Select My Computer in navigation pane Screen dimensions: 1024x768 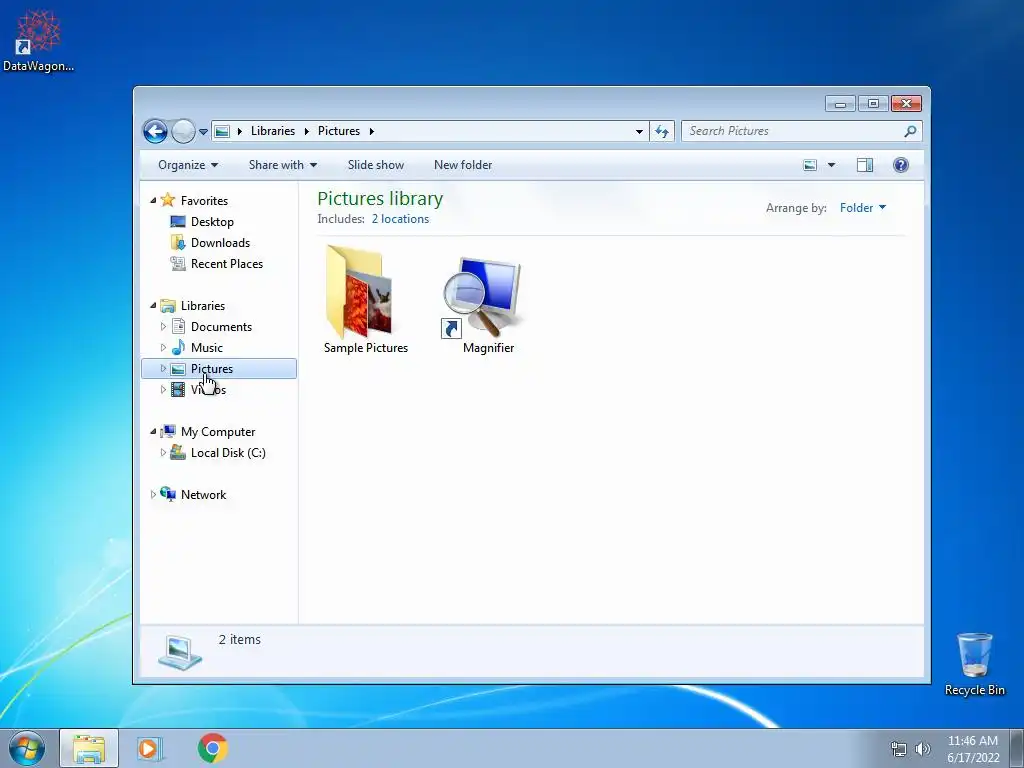(218, 432)
